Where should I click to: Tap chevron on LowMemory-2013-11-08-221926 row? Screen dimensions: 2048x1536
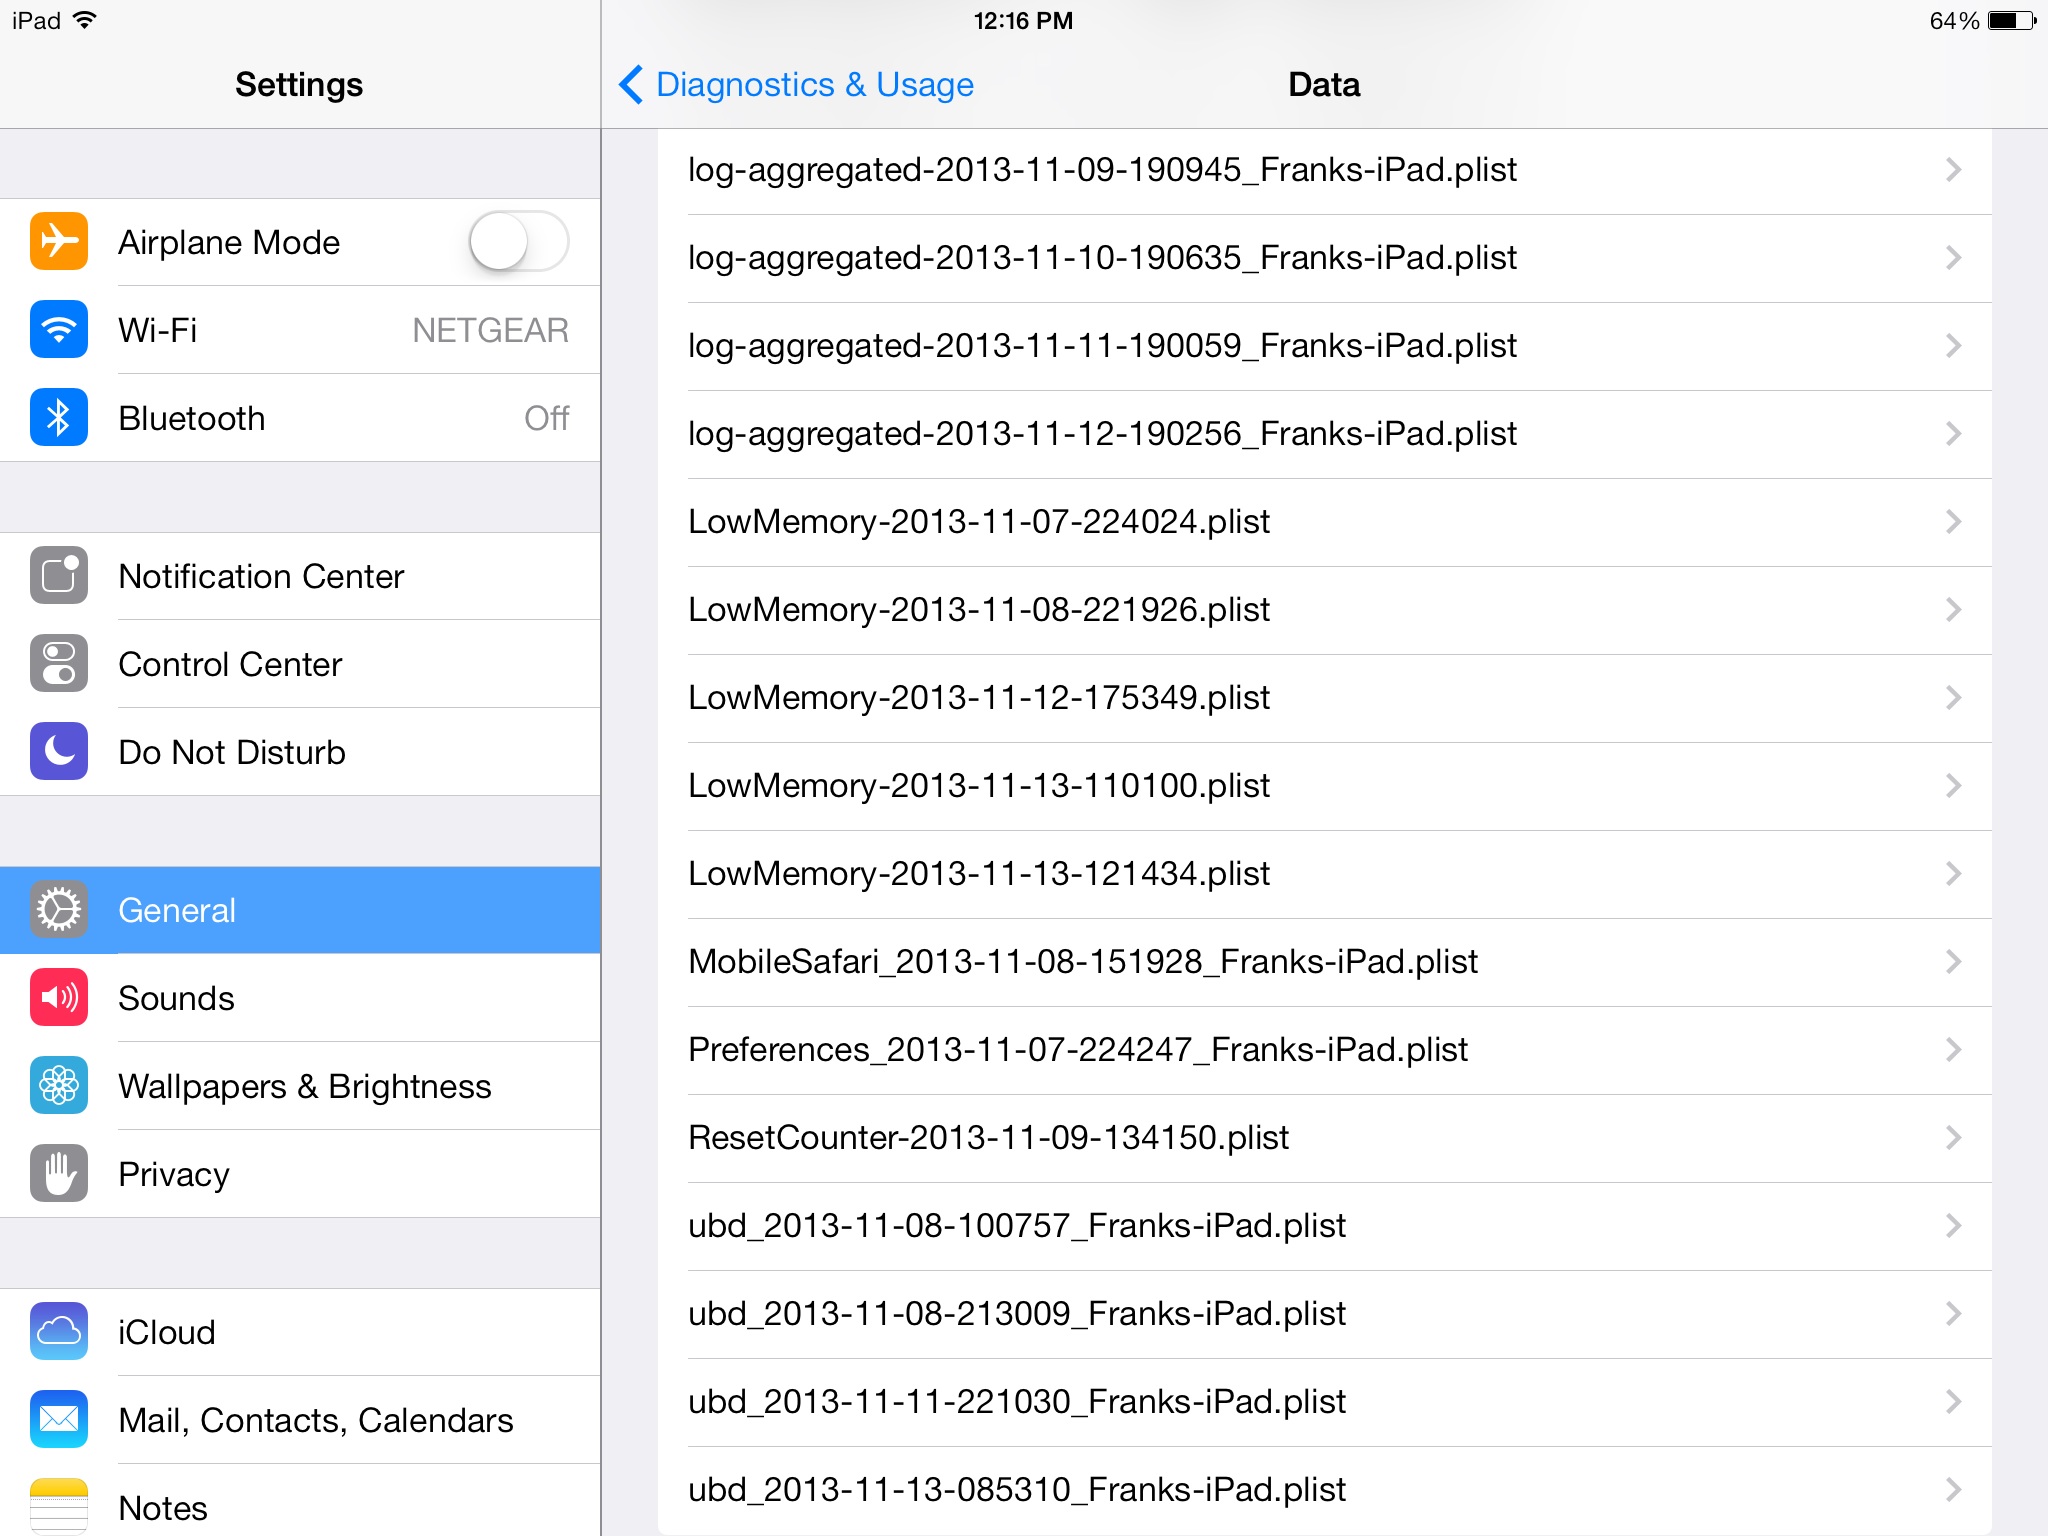(1953, 610)
